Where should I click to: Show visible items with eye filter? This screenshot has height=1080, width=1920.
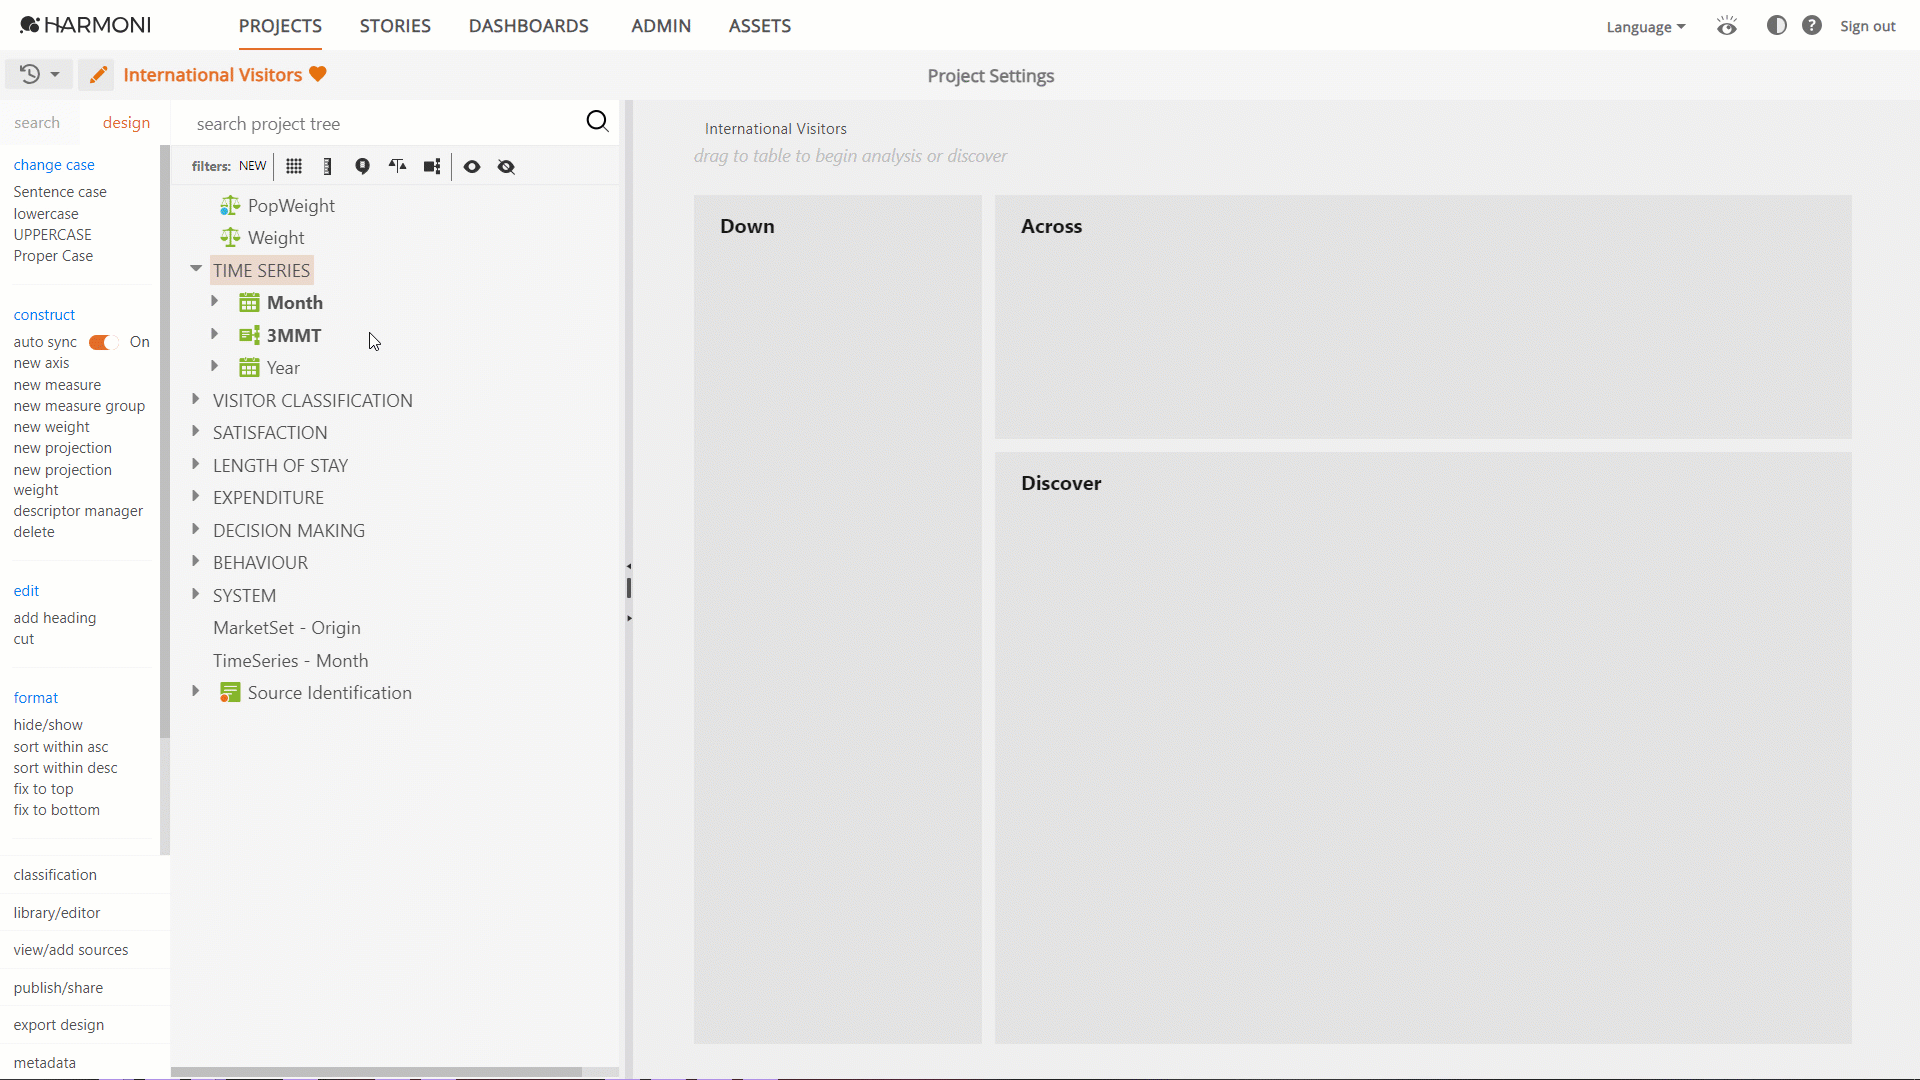click(x=472, y=166)
